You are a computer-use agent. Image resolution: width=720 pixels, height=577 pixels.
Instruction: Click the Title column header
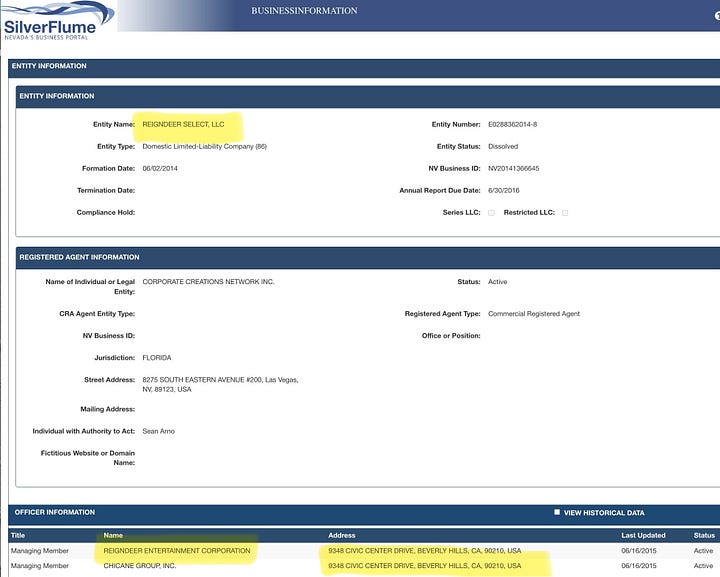pyautogui.click(x=18, y=535)
